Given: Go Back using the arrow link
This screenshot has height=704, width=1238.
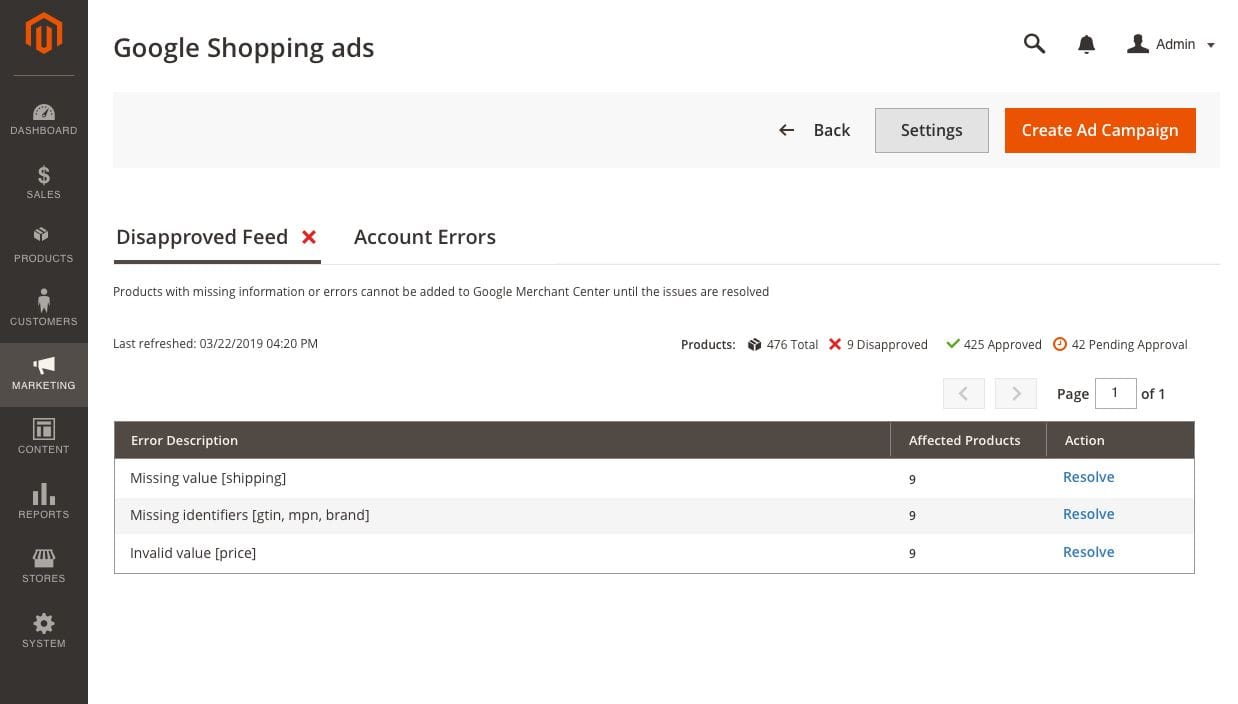Looking at the screenshot, I should pos(815,130).
